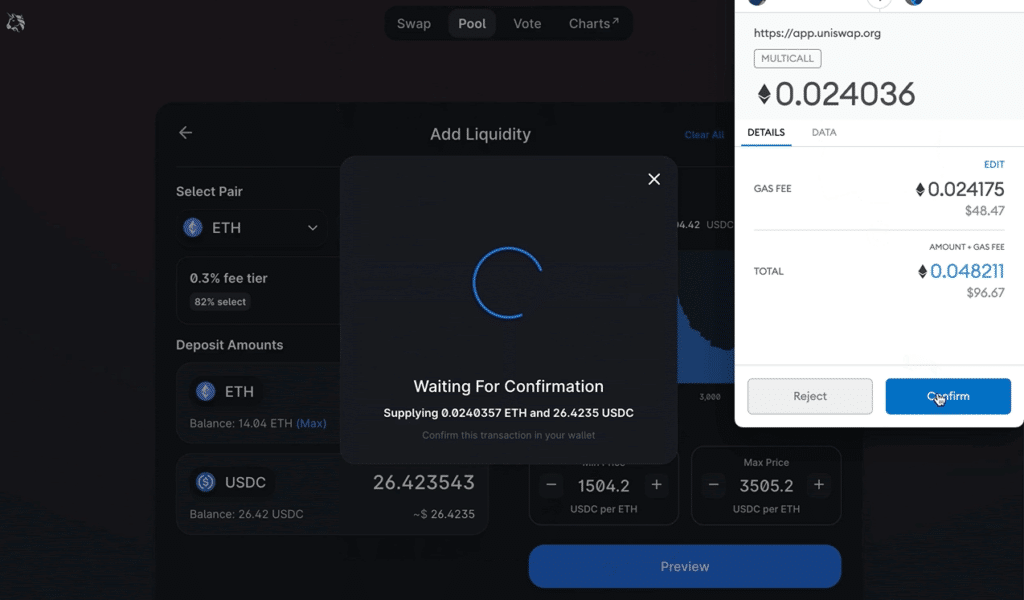Click EDIT link for gas fee
1024x600 pixels.
(x=993, y=164)
